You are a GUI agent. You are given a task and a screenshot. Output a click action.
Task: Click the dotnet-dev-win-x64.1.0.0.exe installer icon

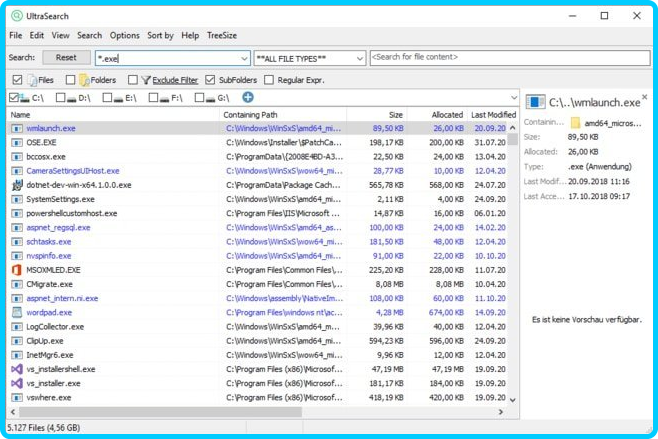tap(16, 185)
